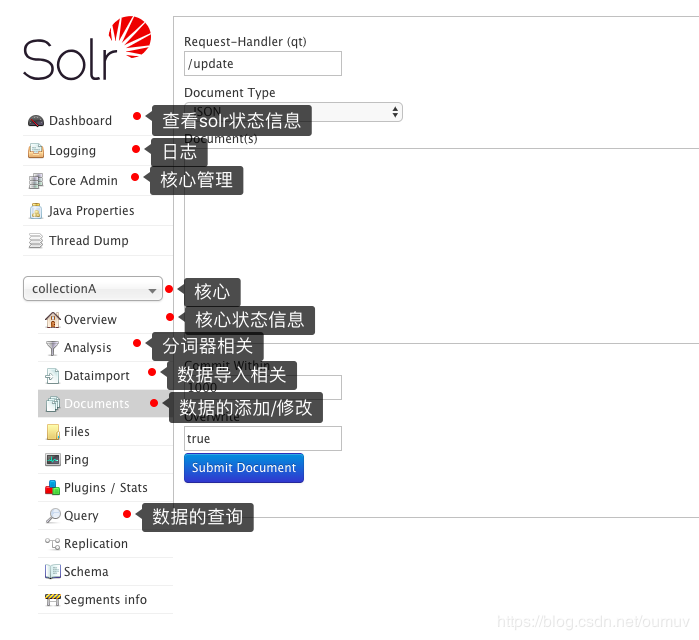The width and height of the screenshot is (699, 640).
Task: Open the collectionA core selector dropdown
Action: (x=93, y=289)
